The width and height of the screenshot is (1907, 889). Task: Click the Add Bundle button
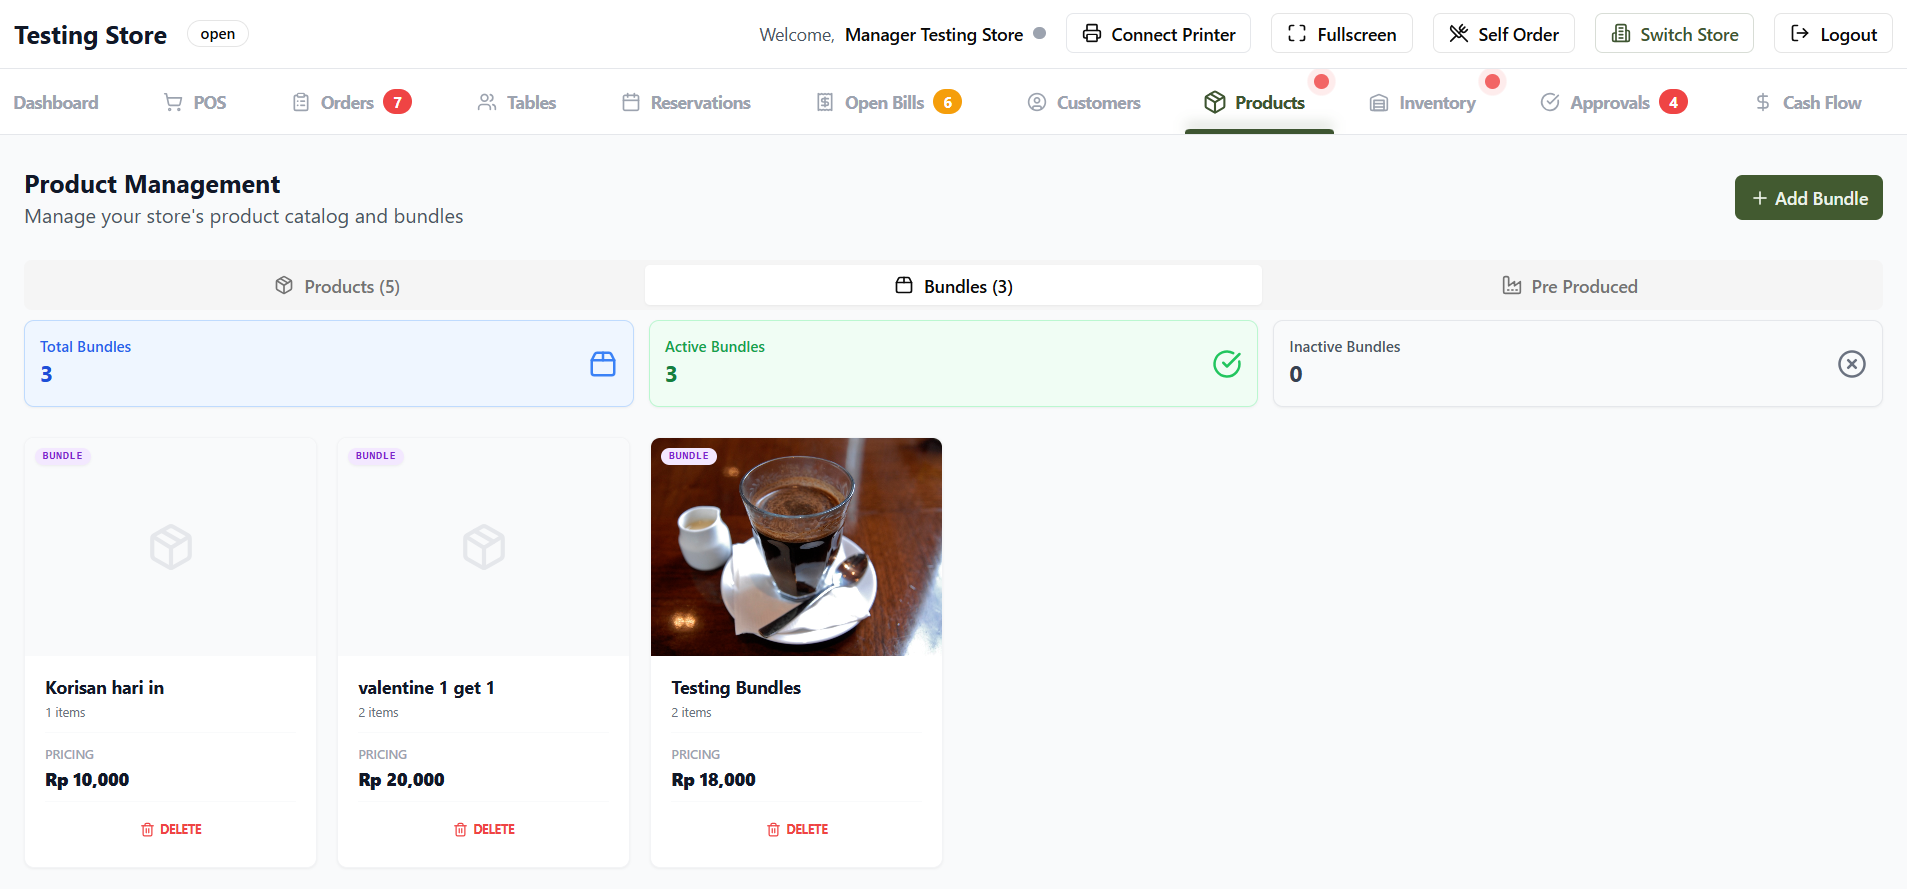1808,198
